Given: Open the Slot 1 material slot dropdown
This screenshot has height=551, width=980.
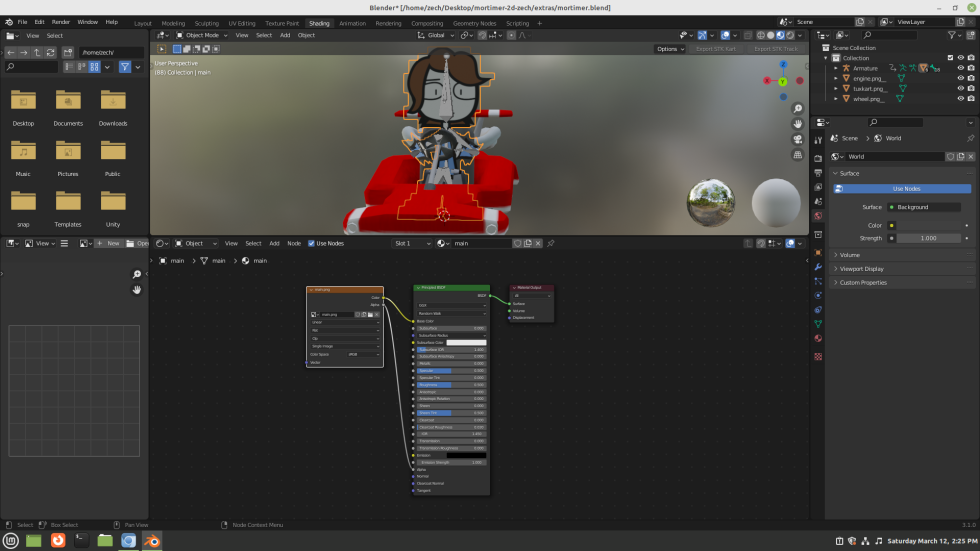Looking at the screenshot, I should 411,243.
